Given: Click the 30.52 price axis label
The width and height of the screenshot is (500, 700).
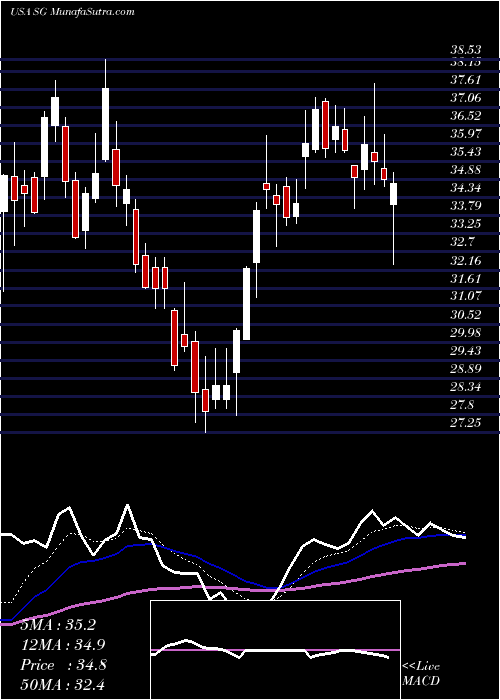Looking at the screenshot, I should pyautogui.click(x=466, y=314).
